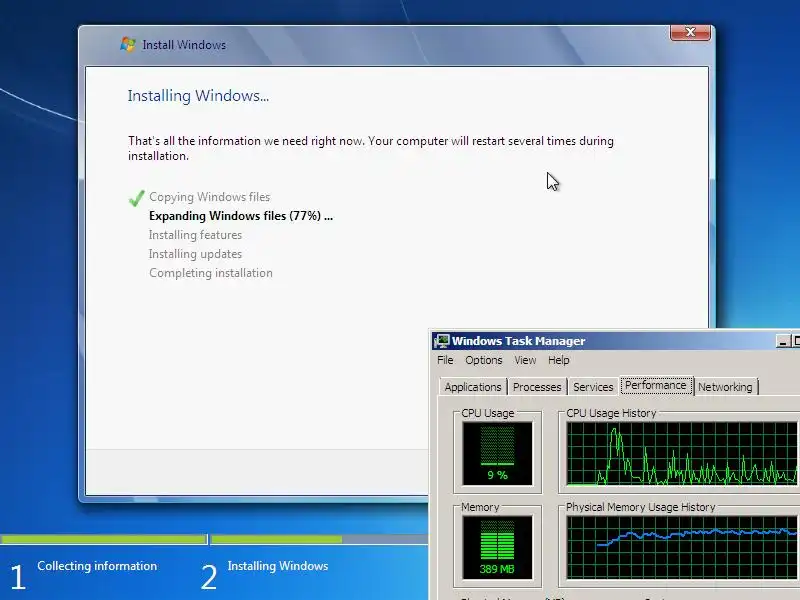Image resolution: width=800 pixels, height=600 pixels.
Task: Open the View menu in Task Manager
Action: pos(525,360)
